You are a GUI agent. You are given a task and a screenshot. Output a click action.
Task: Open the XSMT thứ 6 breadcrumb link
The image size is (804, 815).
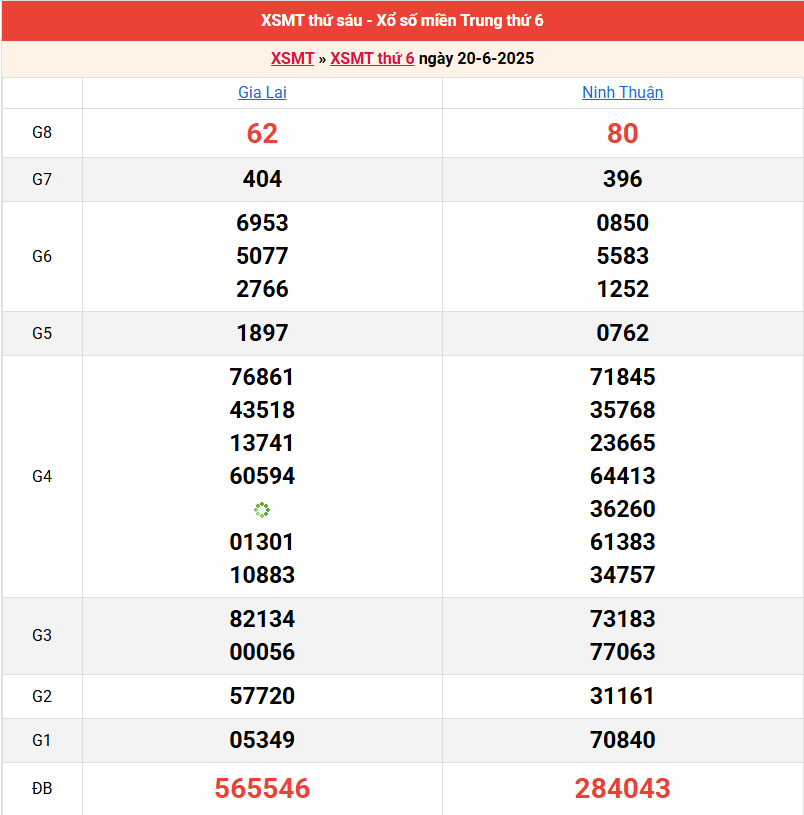[x=372, y=58]
